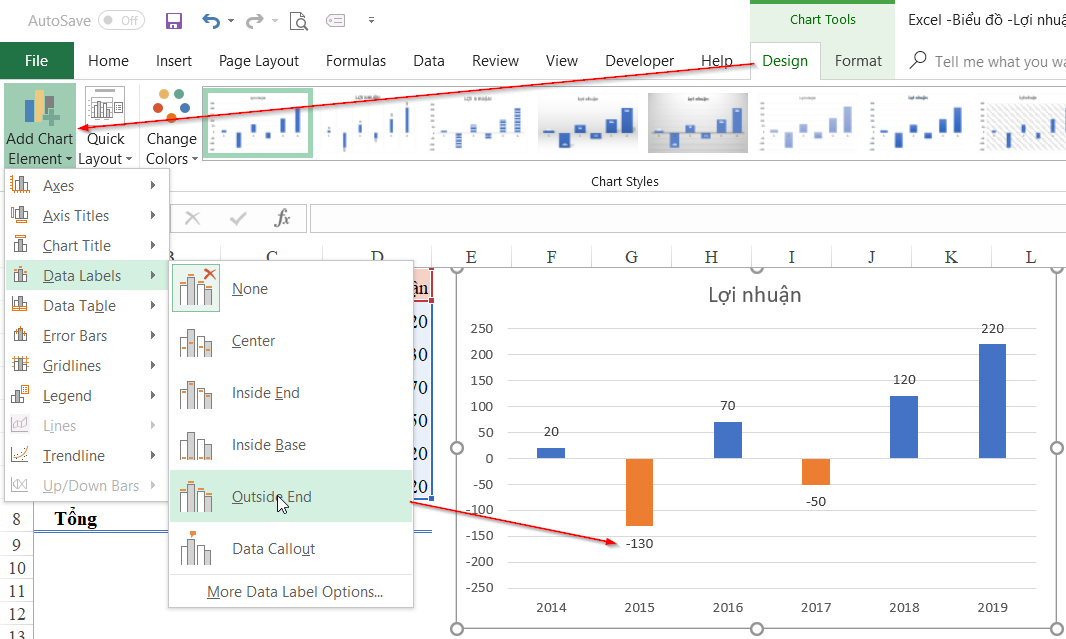Viewport: 1066px width, 639px height.
Task: Open the Customize Quick Access Toolbar dropdown
Action: [372, 20]
